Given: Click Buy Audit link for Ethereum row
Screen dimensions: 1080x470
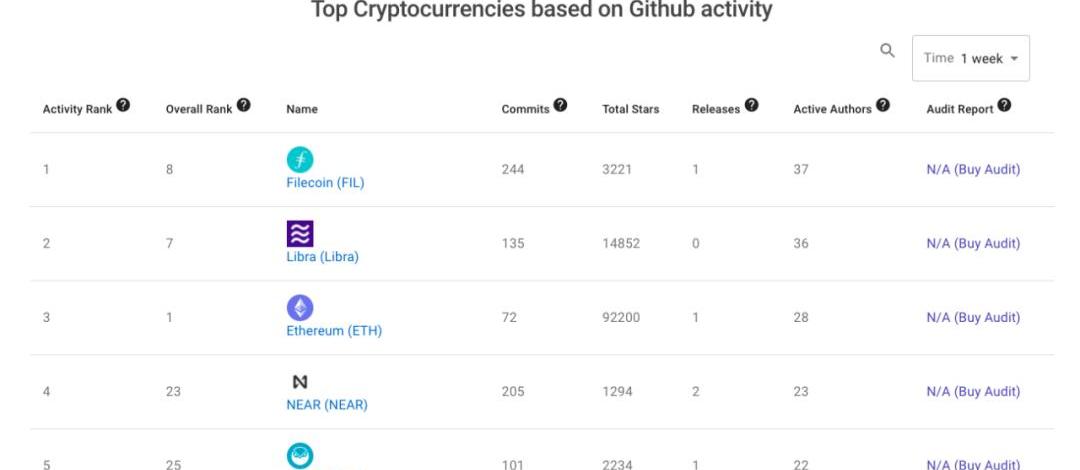Looking at the screenshot, I should (973, 318).
